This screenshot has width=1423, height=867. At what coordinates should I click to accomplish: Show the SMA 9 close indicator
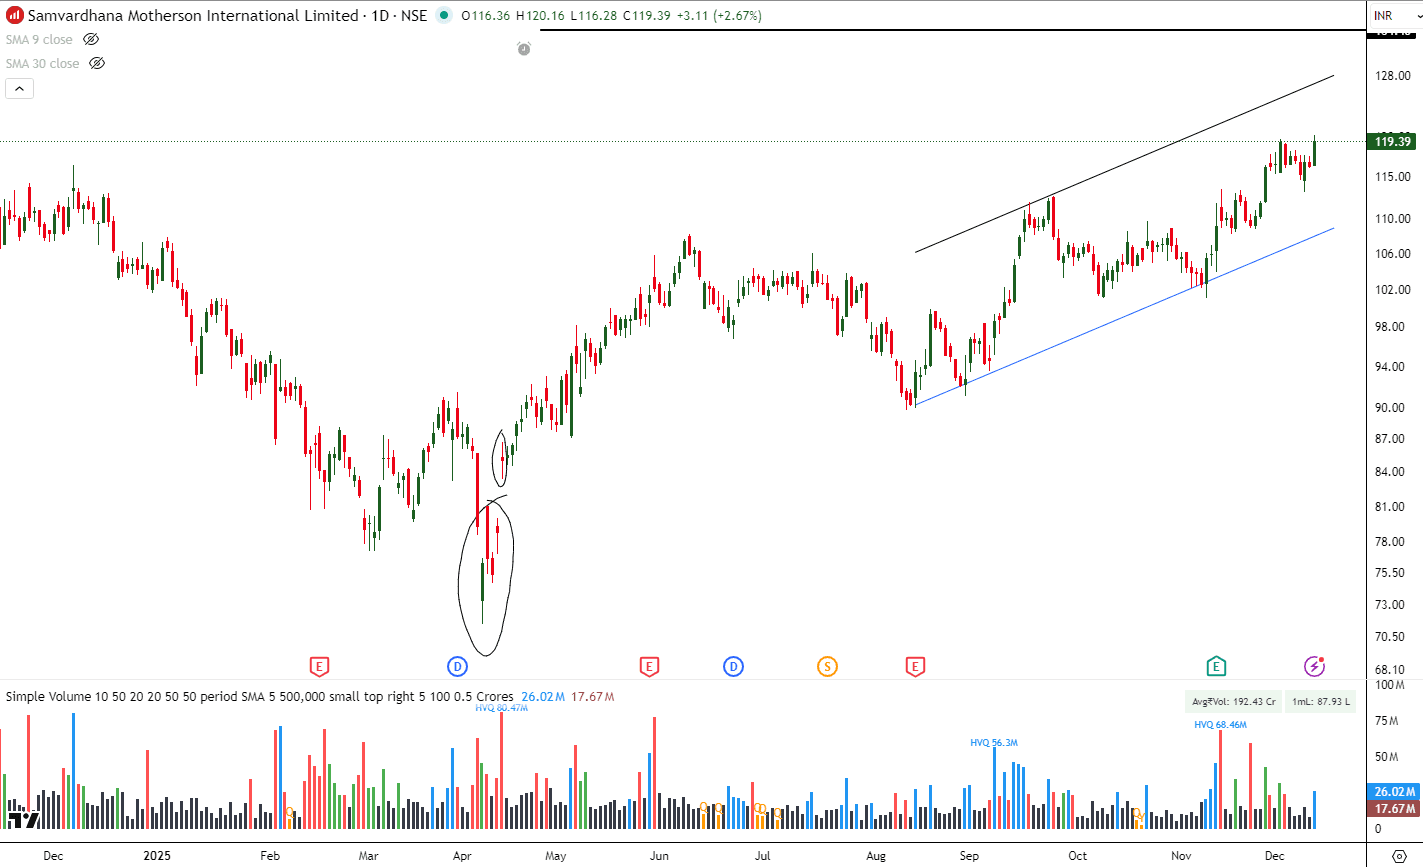[x=91, y=39]
